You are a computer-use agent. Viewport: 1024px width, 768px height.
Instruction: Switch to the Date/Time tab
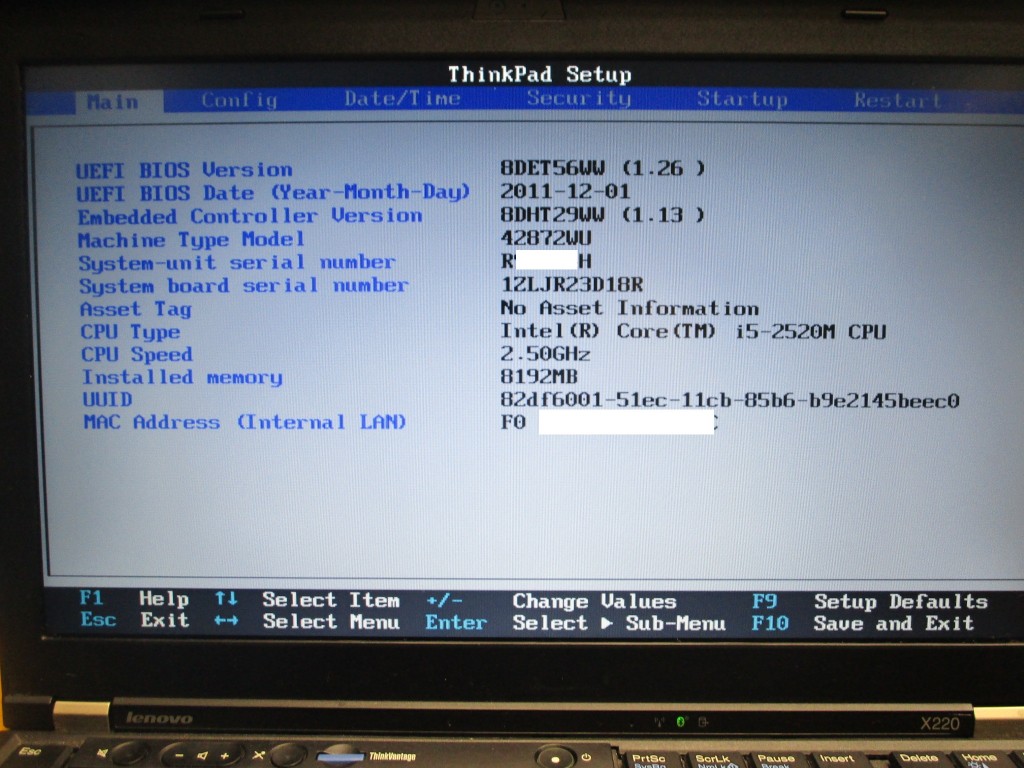(x=402, y=99)
